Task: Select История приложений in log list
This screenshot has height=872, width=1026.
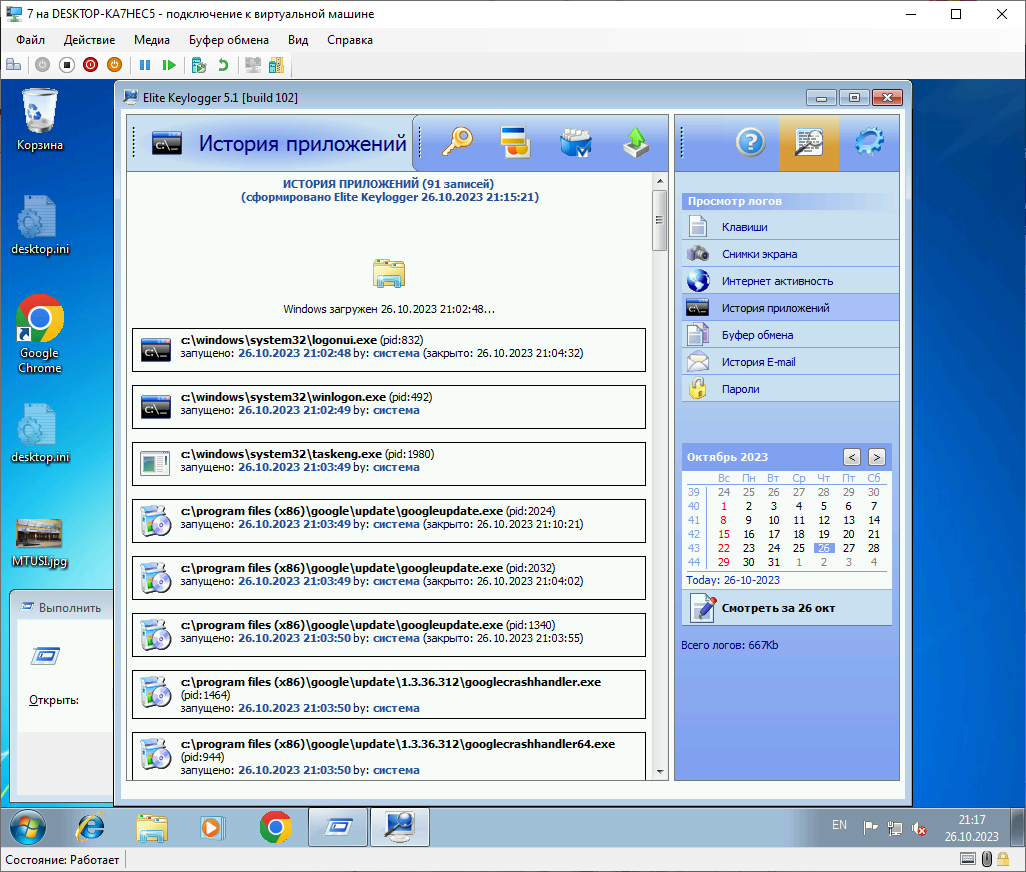Action: 790,307
